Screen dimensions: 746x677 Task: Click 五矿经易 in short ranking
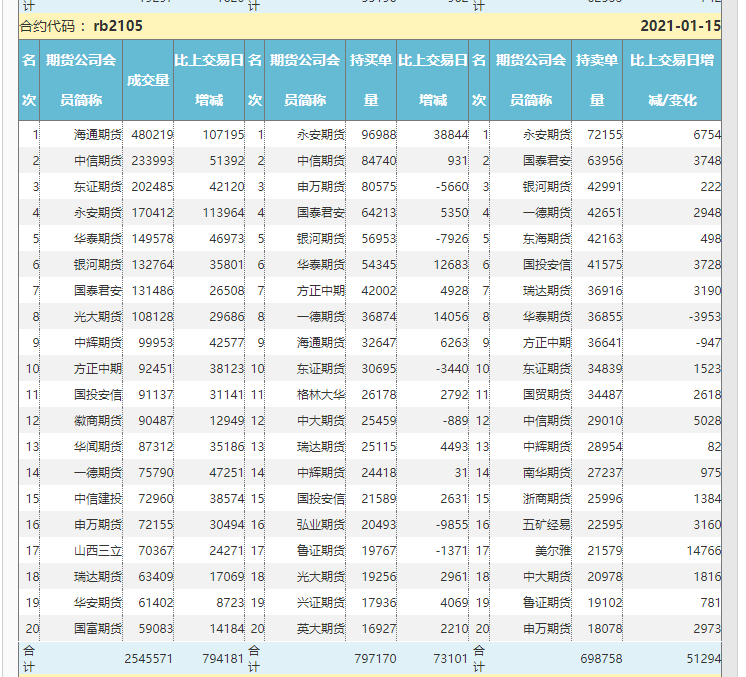547,525
